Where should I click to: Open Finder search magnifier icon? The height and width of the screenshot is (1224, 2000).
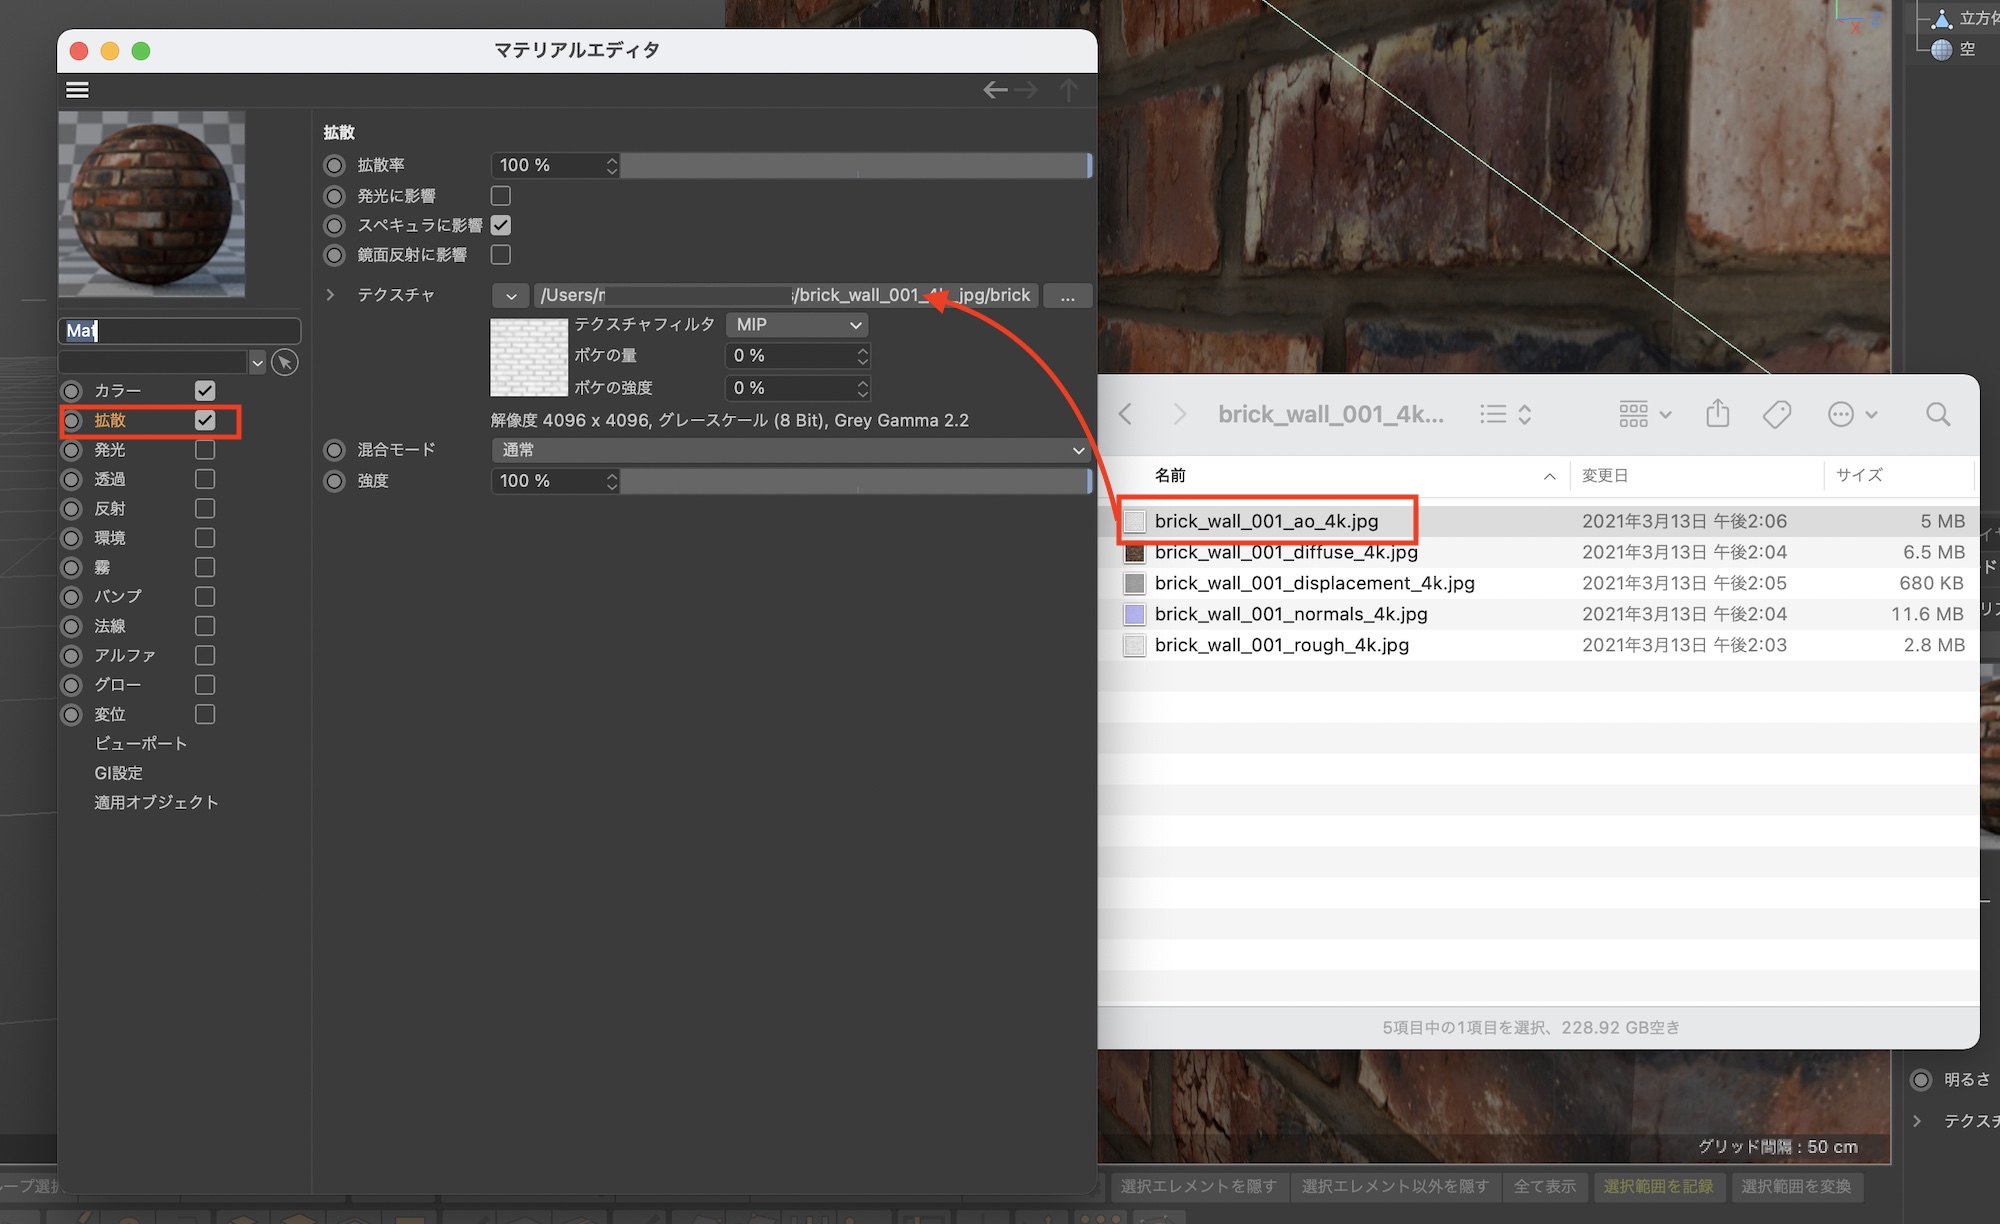(1937, 414)
